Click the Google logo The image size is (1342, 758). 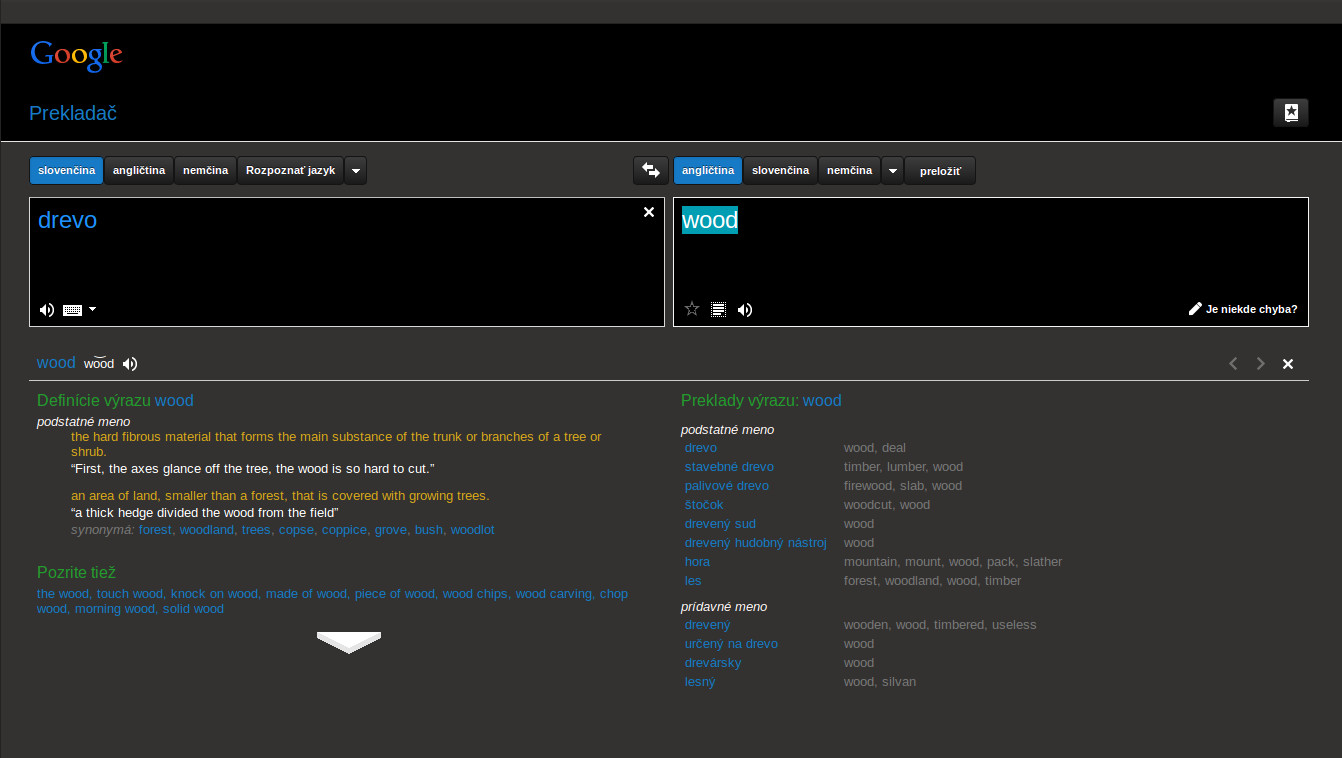point(76,56)
